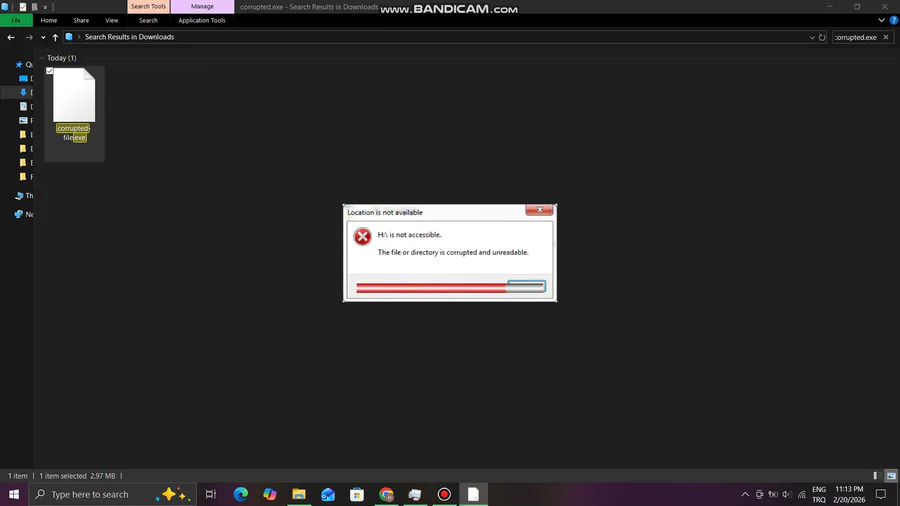This screenshot has height=506, width=900.
Task: Open the Windows Start menu
Action: pyautogui.click(x=14, y=494)
